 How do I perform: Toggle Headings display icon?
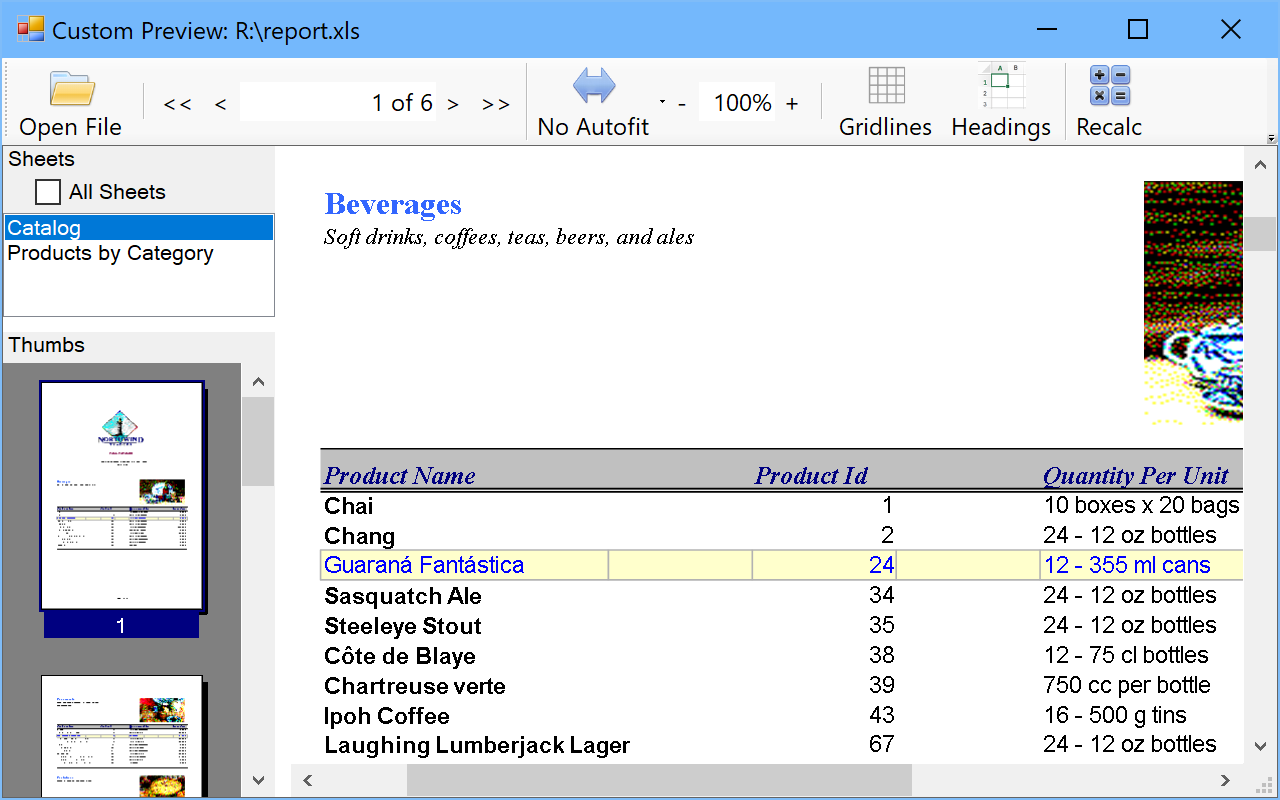pyautogui.click(x=1001, y=86)
